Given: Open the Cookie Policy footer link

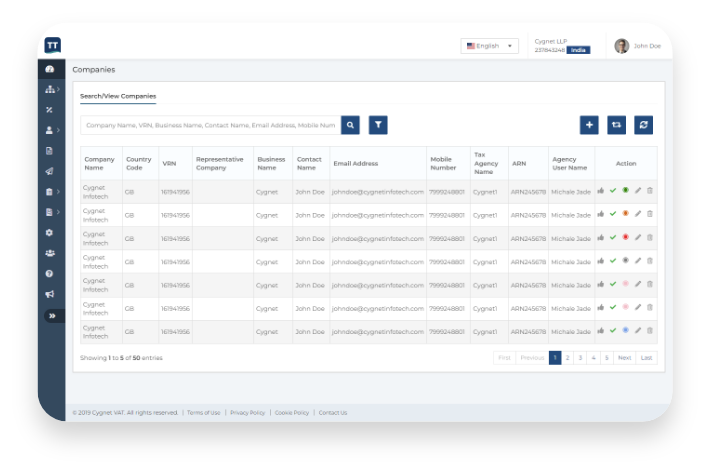Looking at the screenshot, I should pos(292,412).
